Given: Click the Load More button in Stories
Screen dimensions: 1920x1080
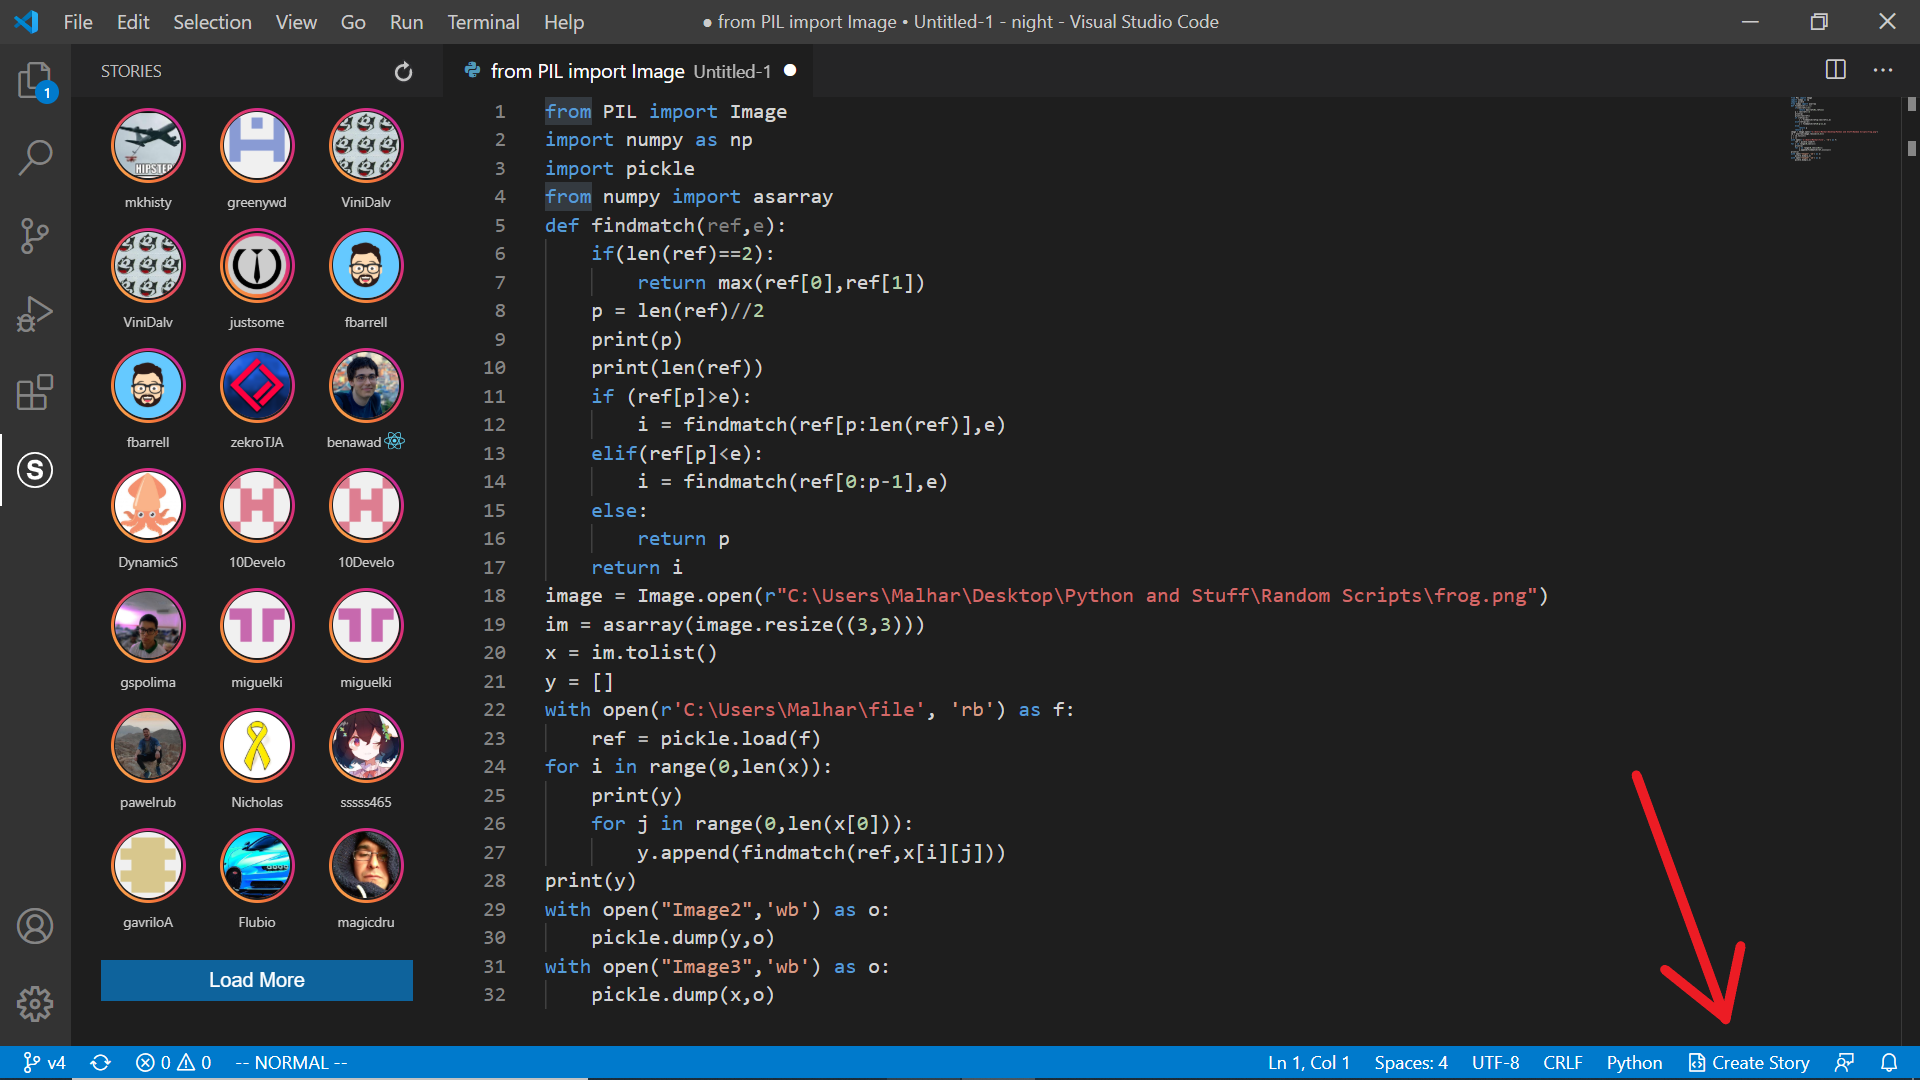Looking at the screenshot, I should click(x=256, y=980).
